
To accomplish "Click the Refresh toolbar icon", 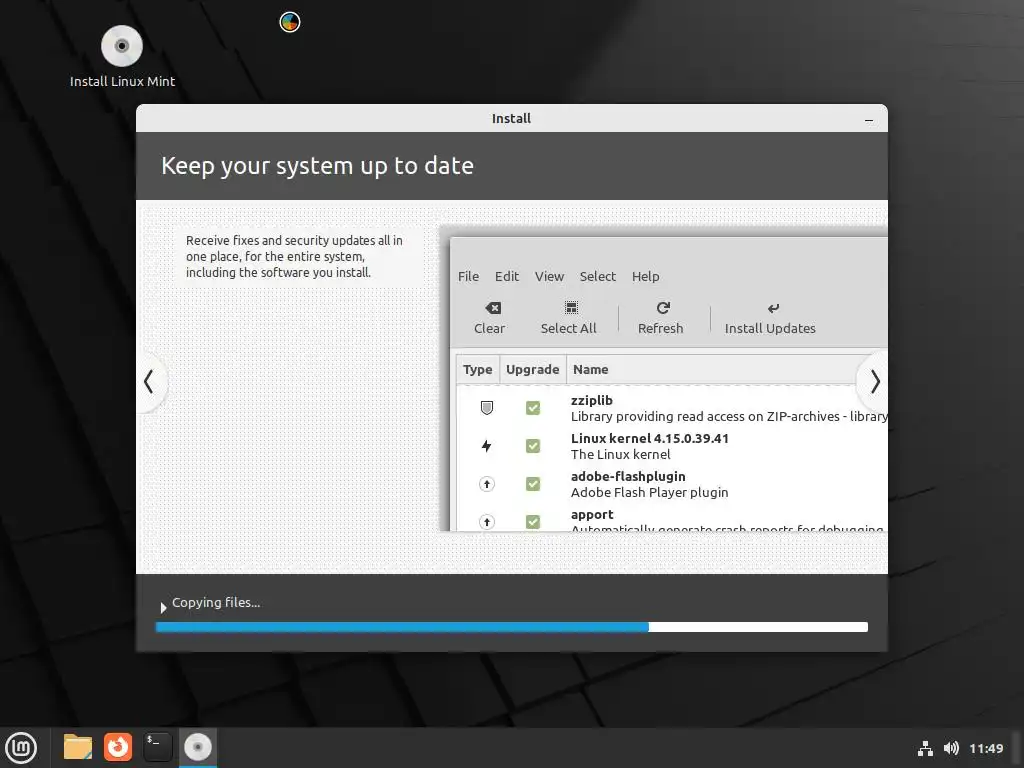I will [x=663, y=308].
